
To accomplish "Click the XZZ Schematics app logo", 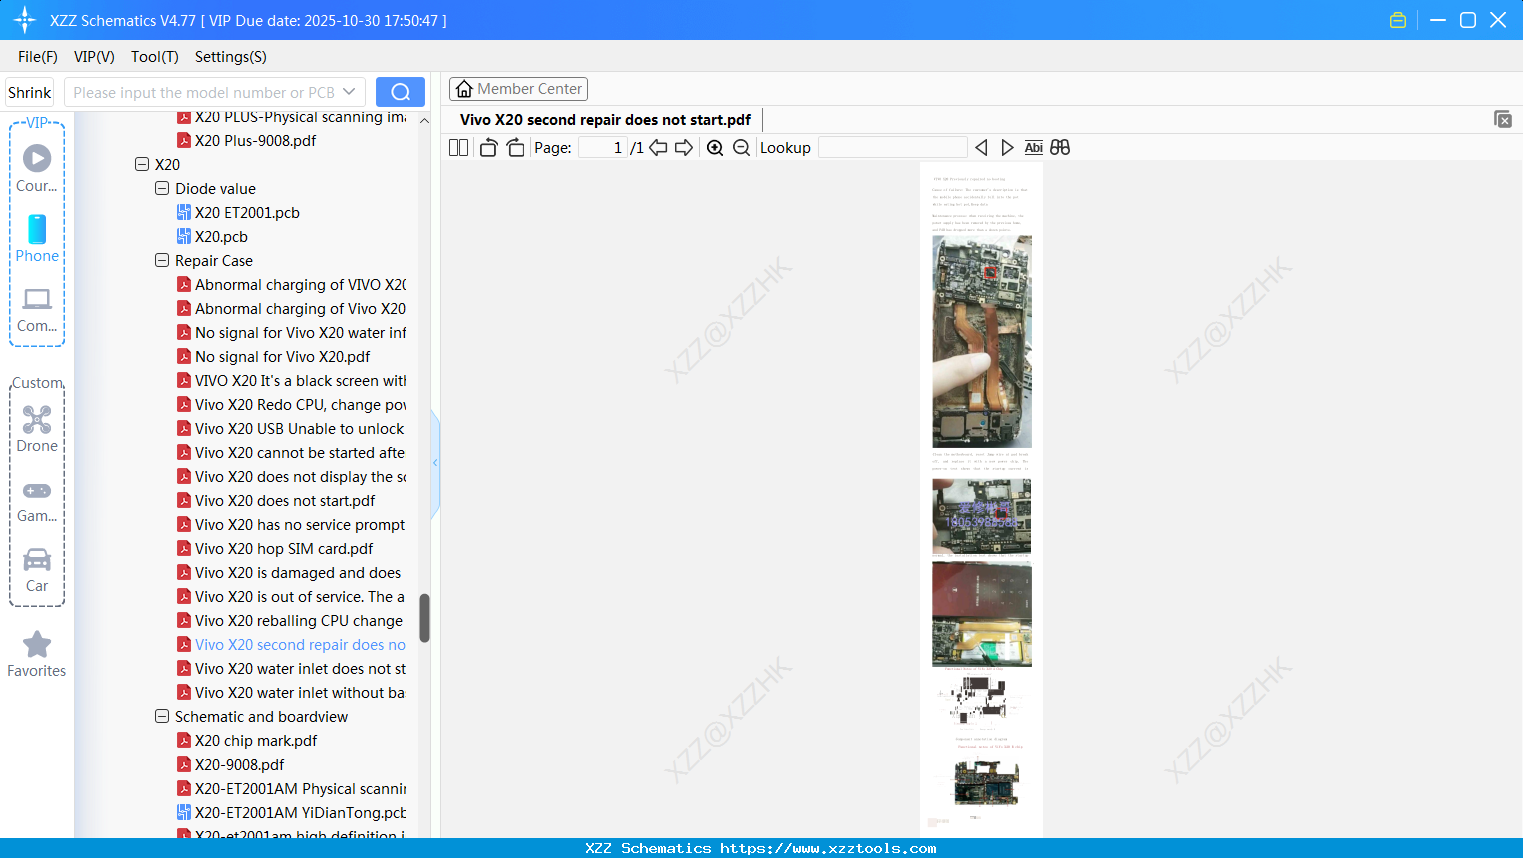I will (x=25, y=20).
